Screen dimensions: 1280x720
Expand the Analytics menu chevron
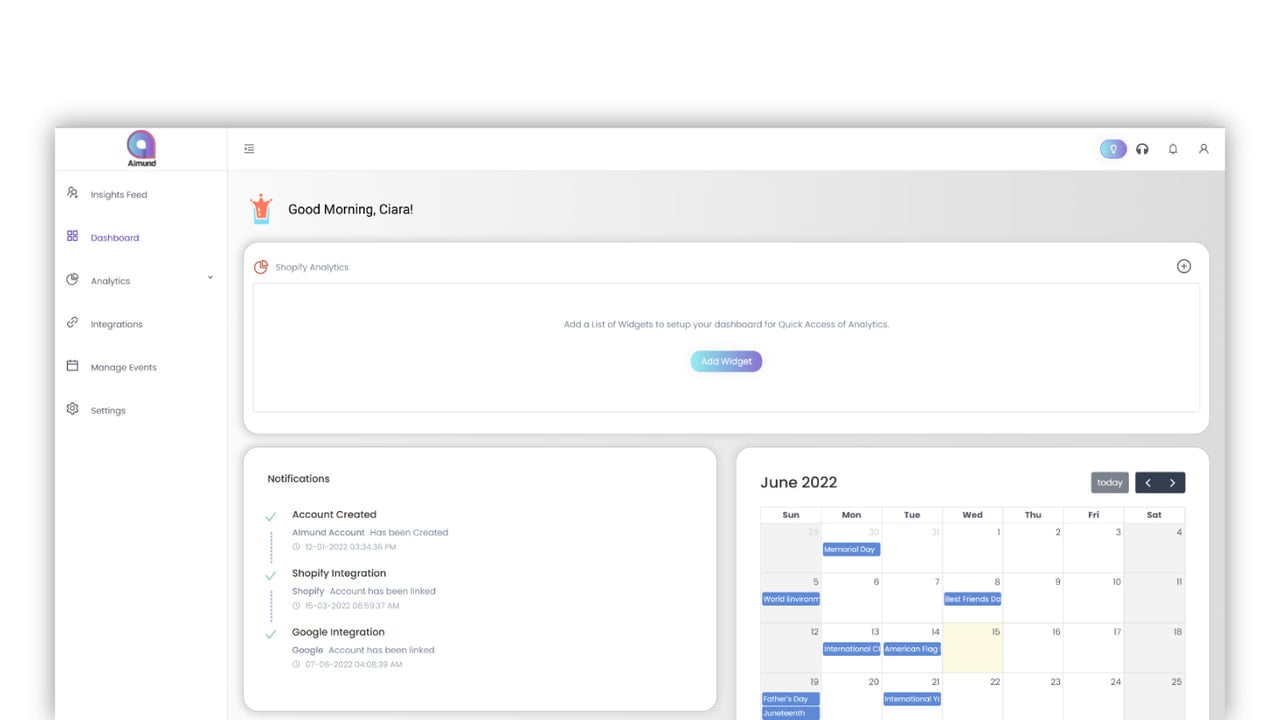(210, 278)
